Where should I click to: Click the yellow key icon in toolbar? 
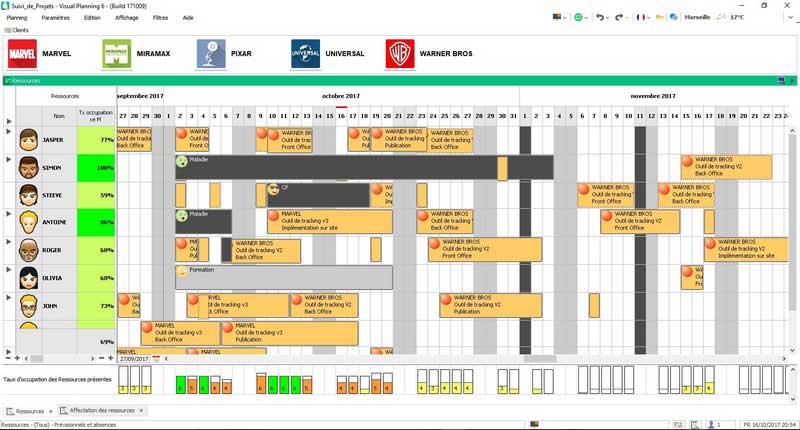(x=659, y=17)
